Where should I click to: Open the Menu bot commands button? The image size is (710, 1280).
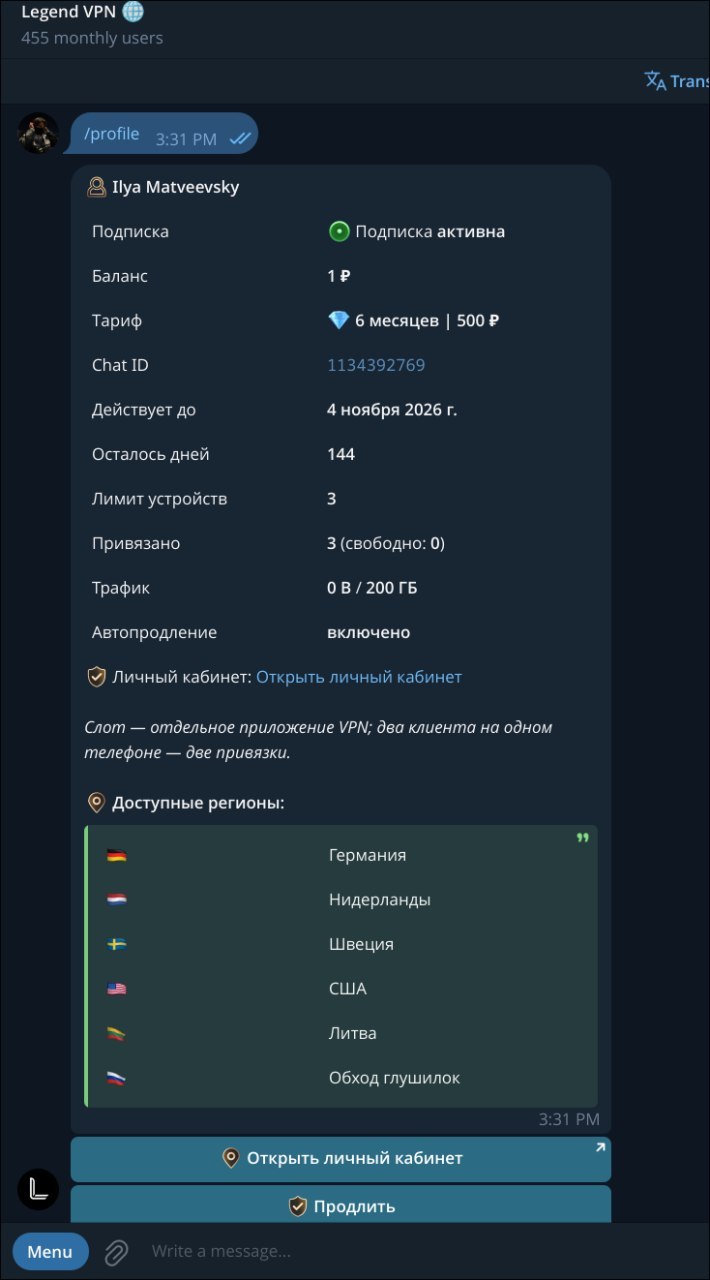pos(50,1251)
